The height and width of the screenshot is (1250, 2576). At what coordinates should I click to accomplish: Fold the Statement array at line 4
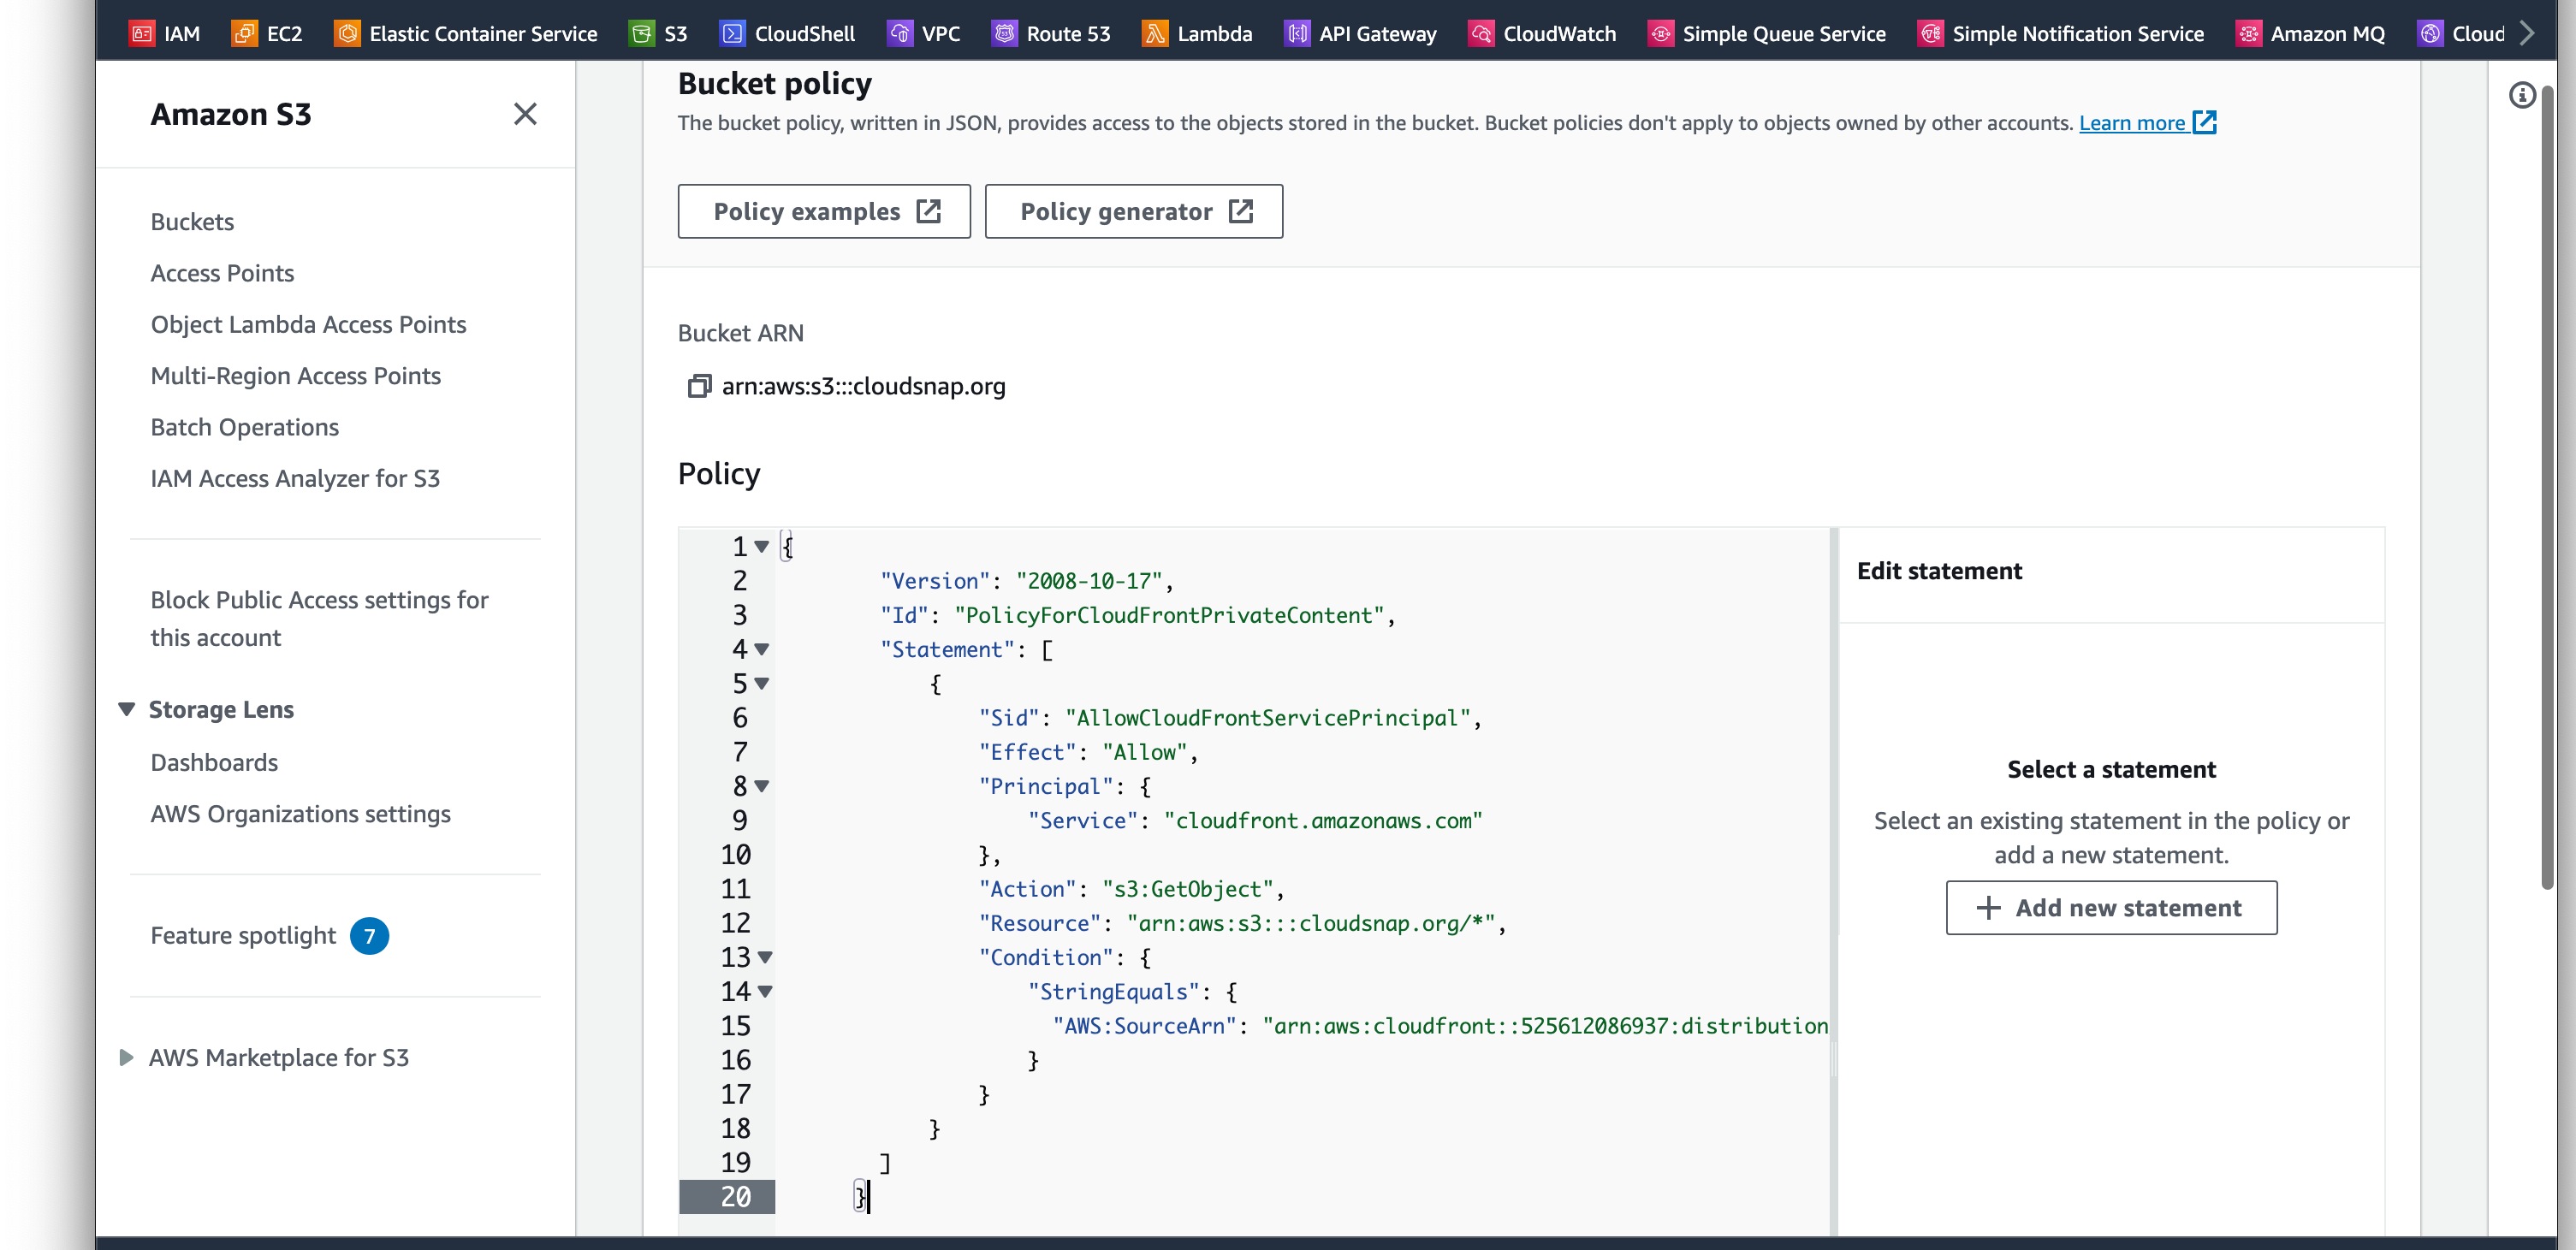(762, 650)
